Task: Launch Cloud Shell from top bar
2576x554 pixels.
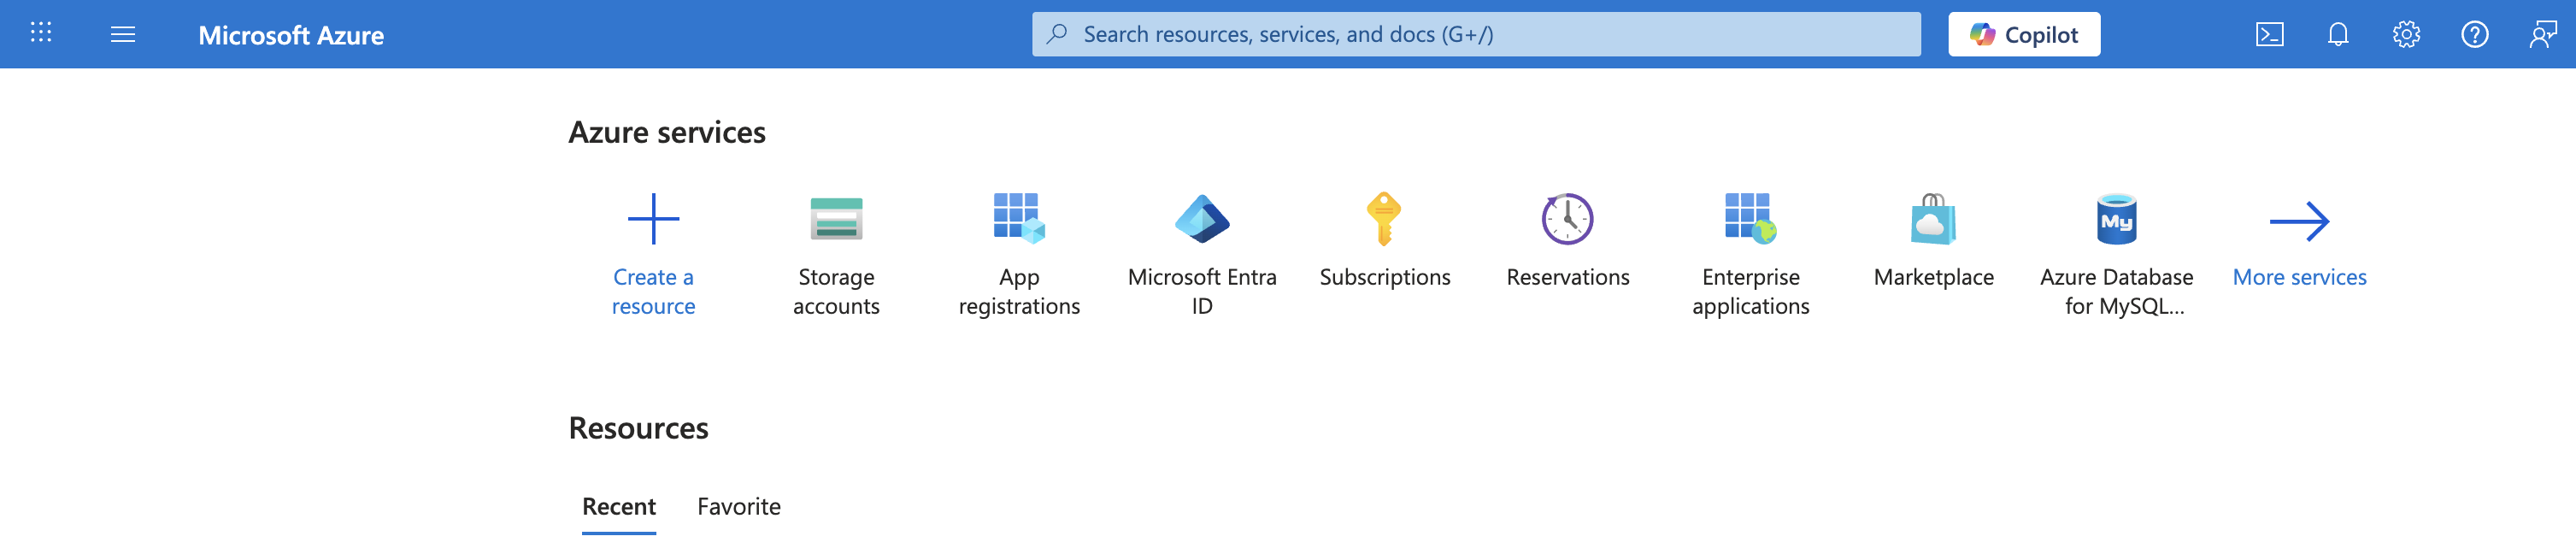Action: tap(2270, 35)
